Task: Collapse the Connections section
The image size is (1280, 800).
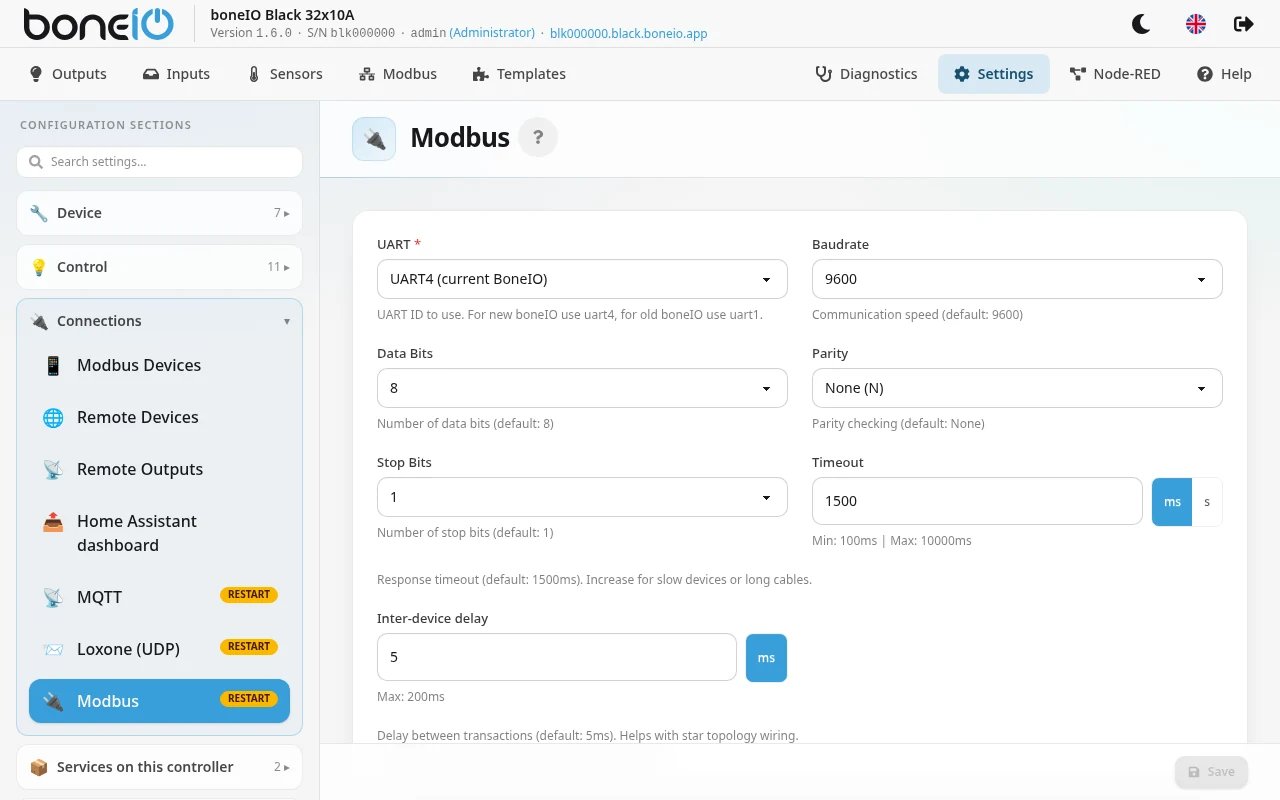Action: click(159, 321)
